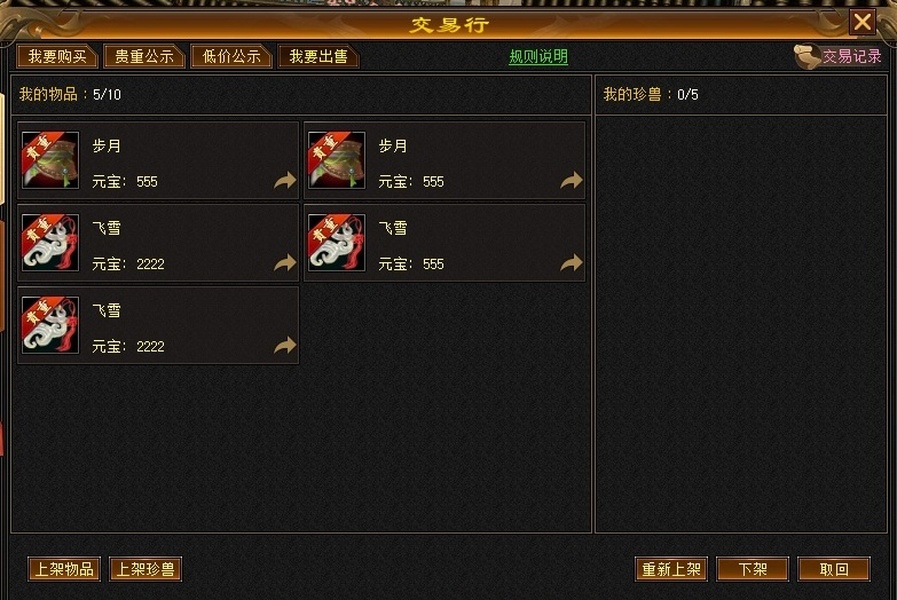Click share arrow on second 步月 listing
Viewport: 897px width, 600px height.
coord(571,180)
